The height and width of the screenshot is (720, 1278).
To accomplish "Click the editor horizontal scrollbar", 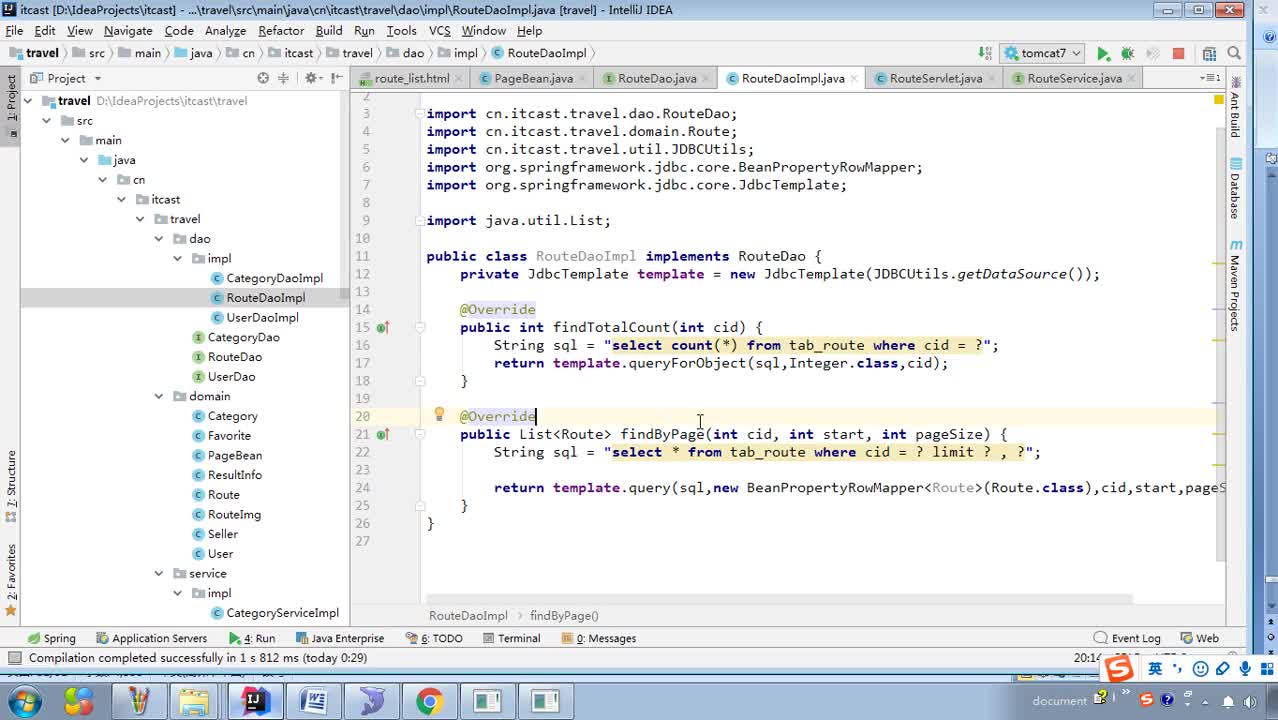I will pos(777,599).
